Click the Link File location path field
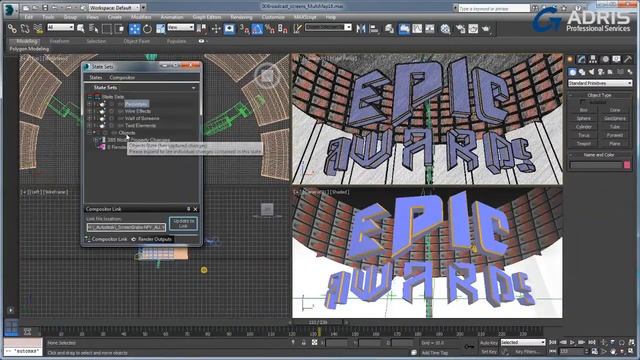This screenshot has width=640, height=360. pyautogui.click(x=126, y=227)
